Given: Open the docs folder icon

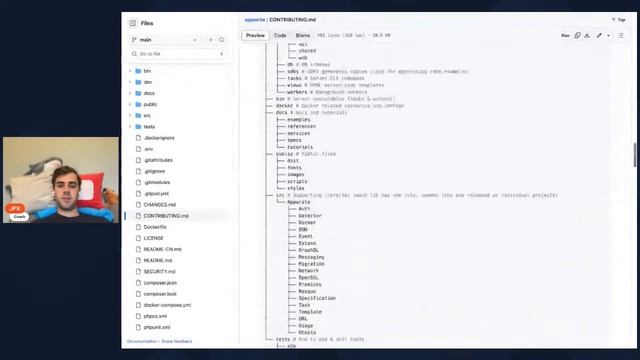Looking at the screenshot, I should (138, 93).
